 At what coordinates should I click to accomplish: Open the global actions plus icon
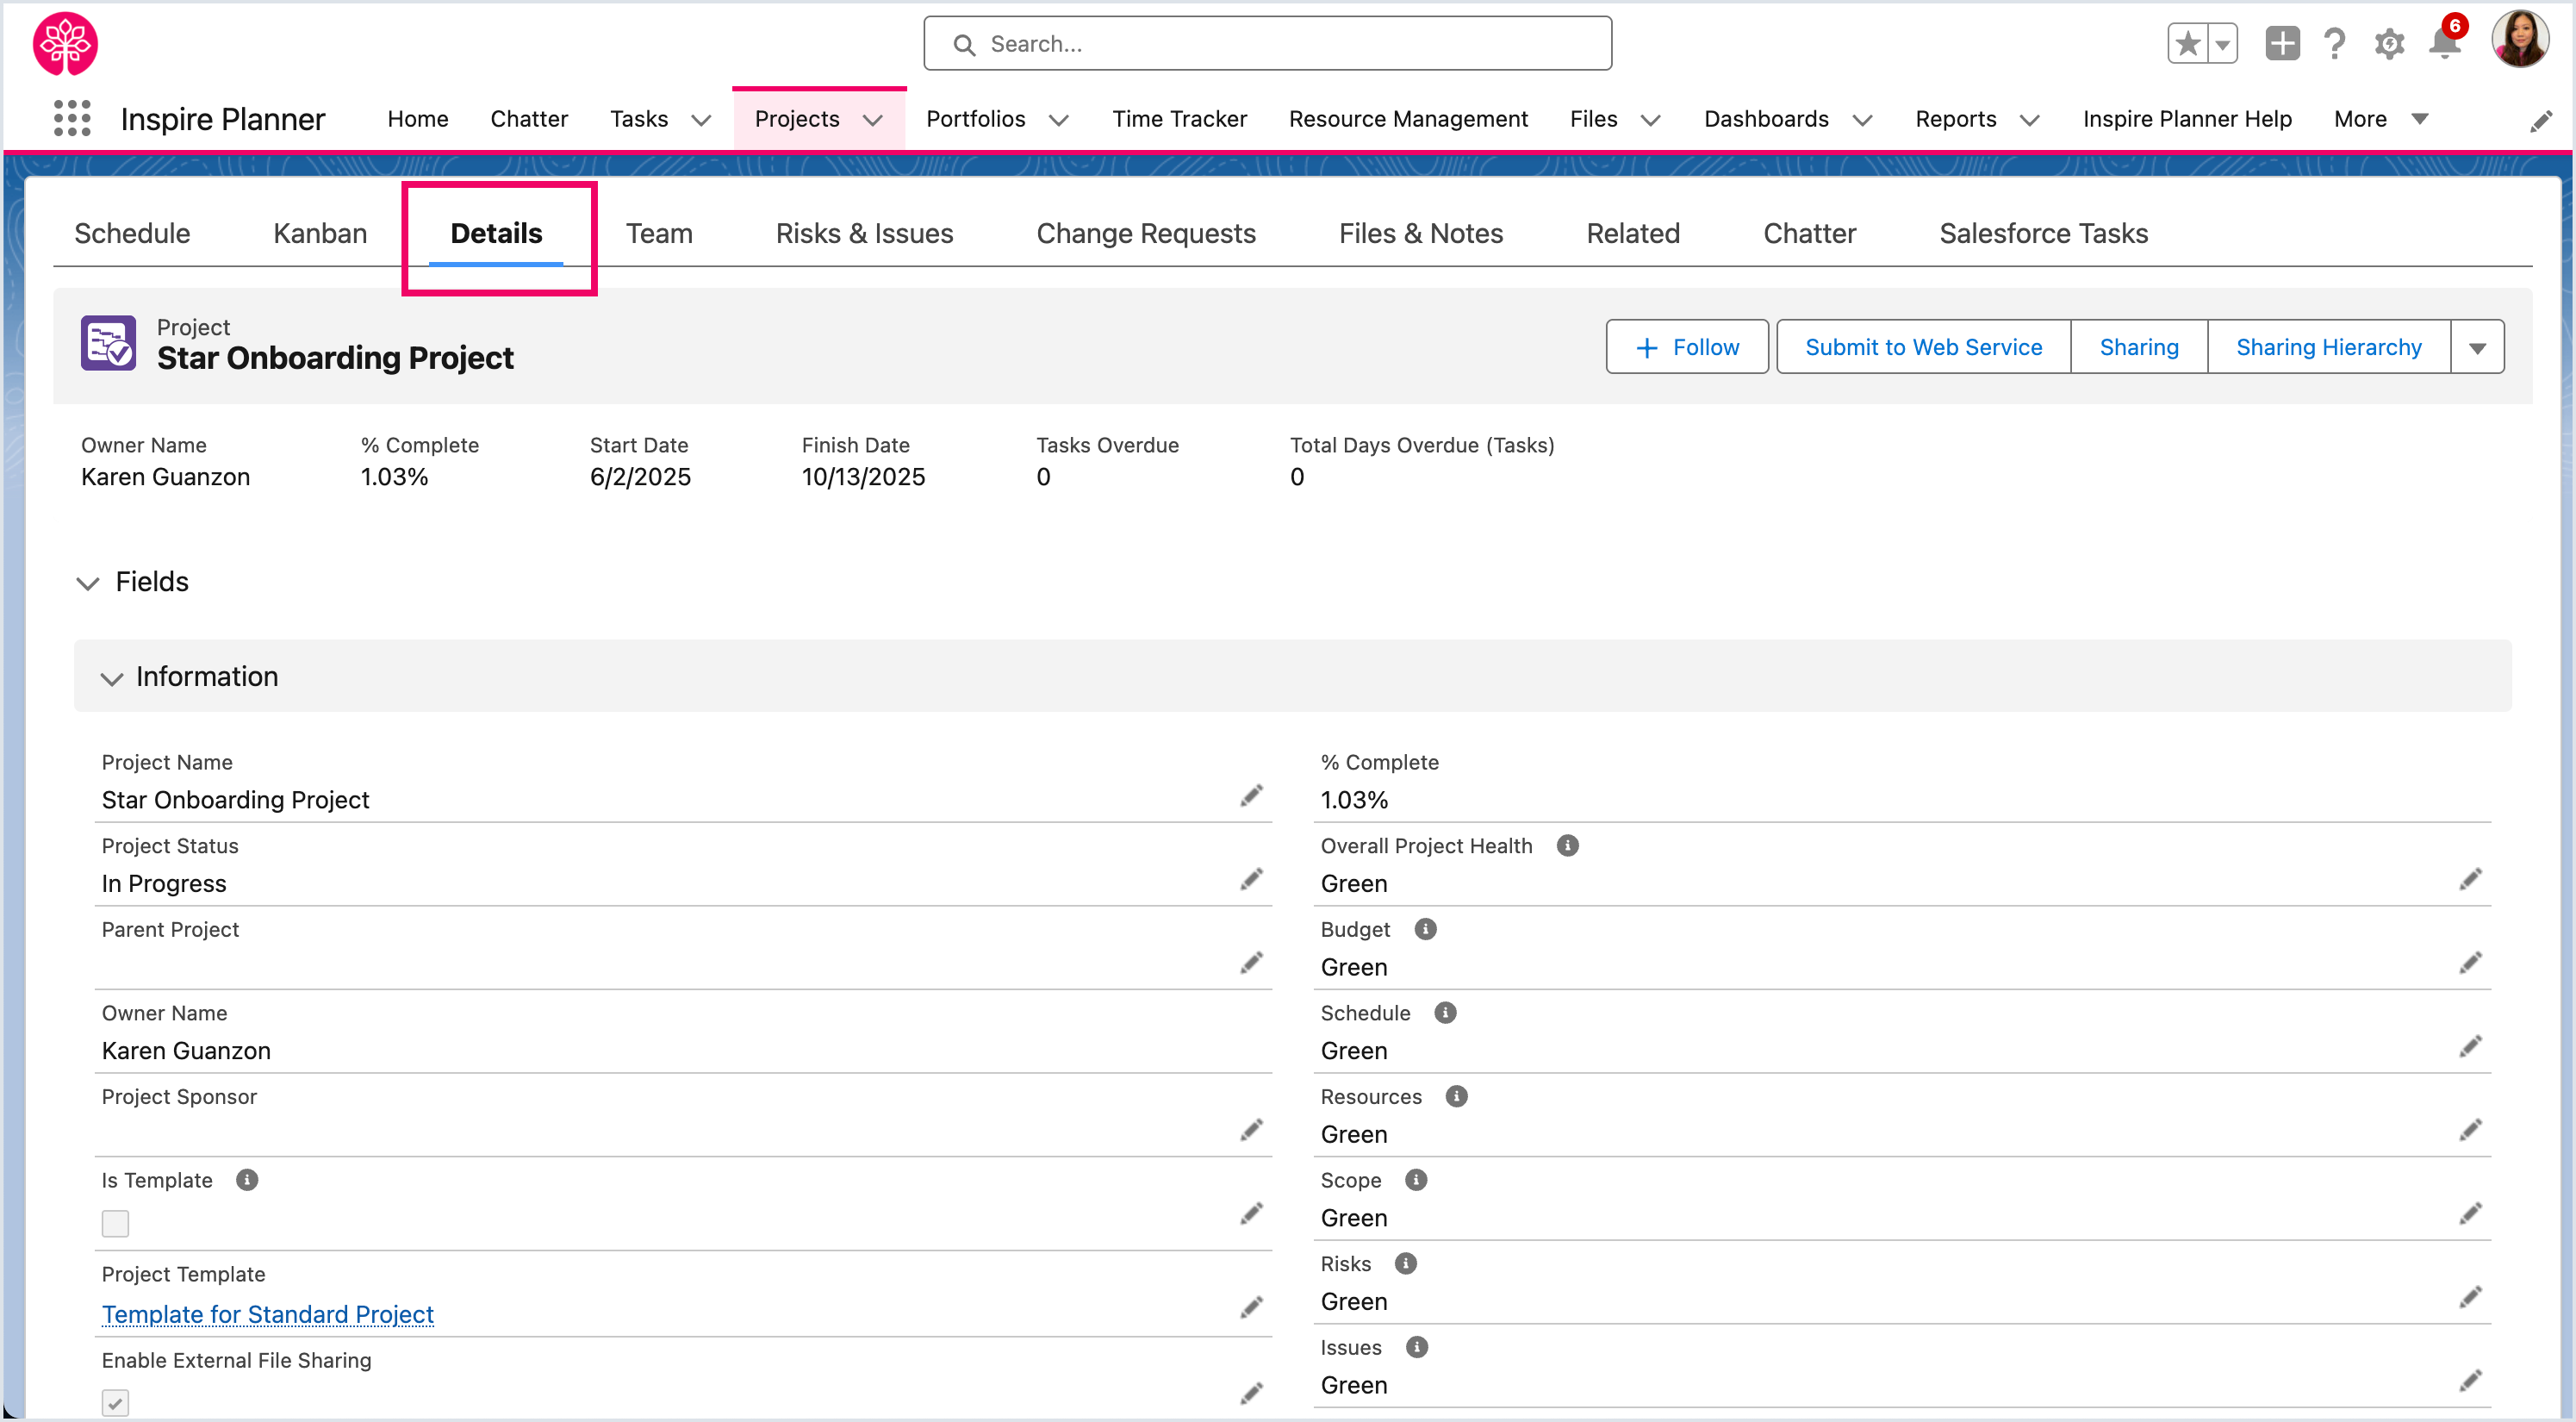point(2282,44)
